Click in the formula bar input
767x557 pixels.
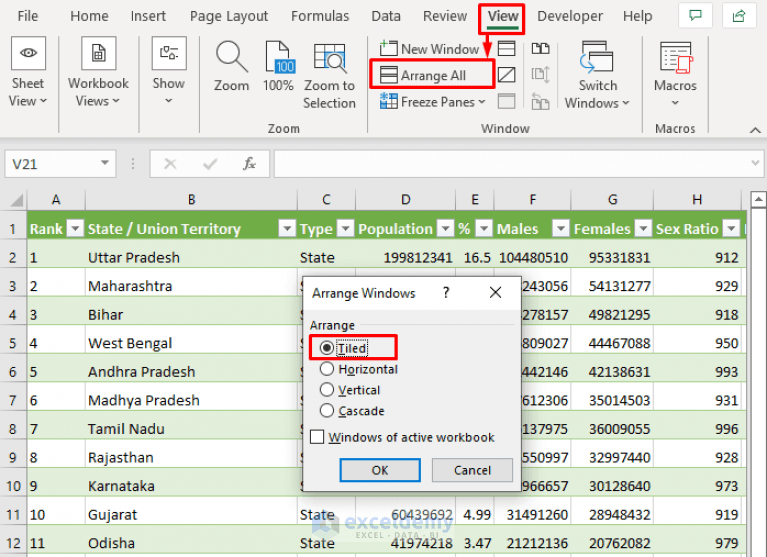511,164
